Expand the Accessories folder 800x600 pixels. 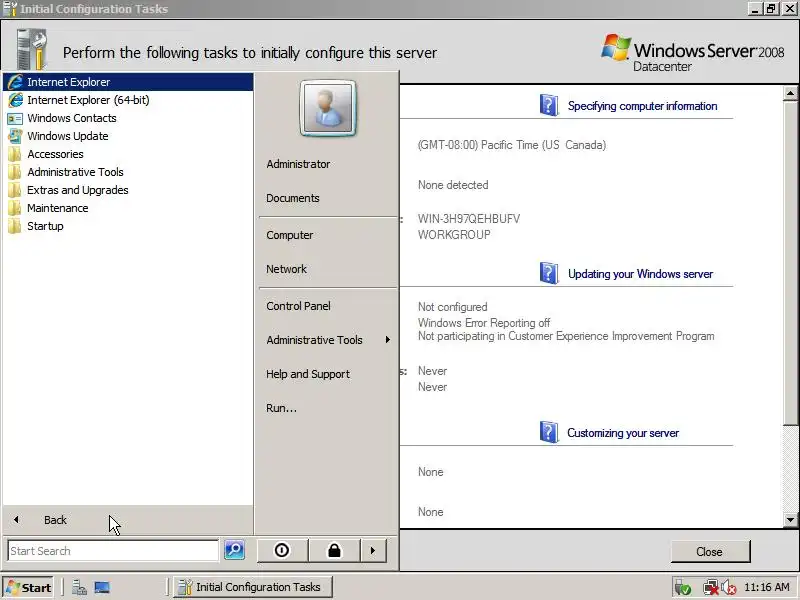click(128, 154)
